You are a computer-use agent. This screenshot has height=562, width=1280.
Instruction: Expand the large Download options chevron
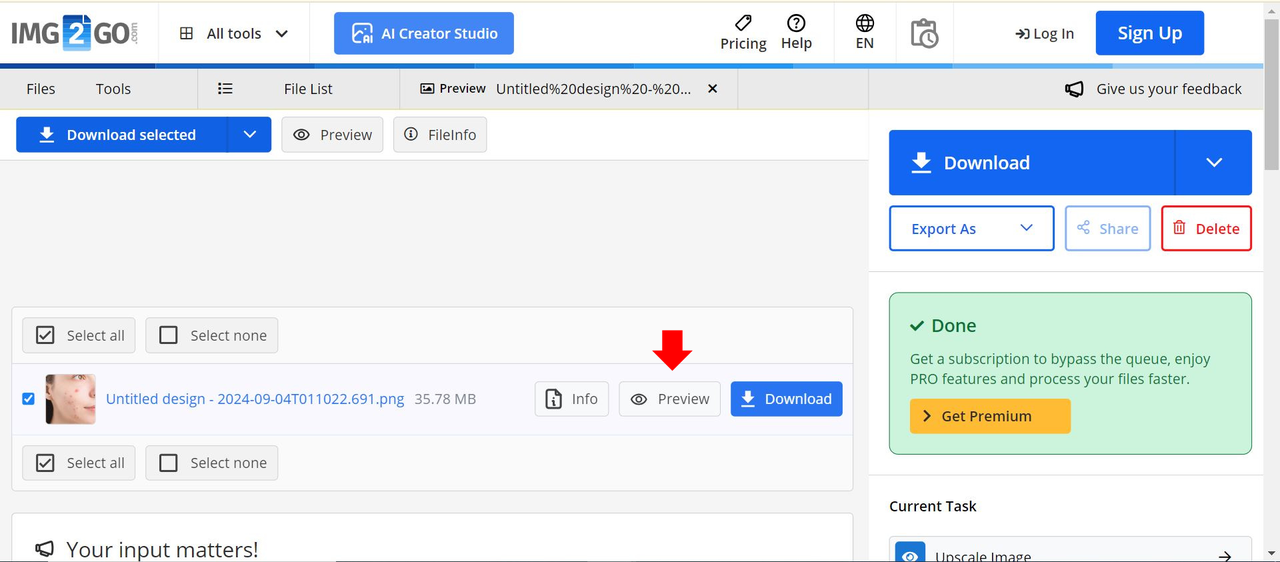click(x=1214, y=163)
